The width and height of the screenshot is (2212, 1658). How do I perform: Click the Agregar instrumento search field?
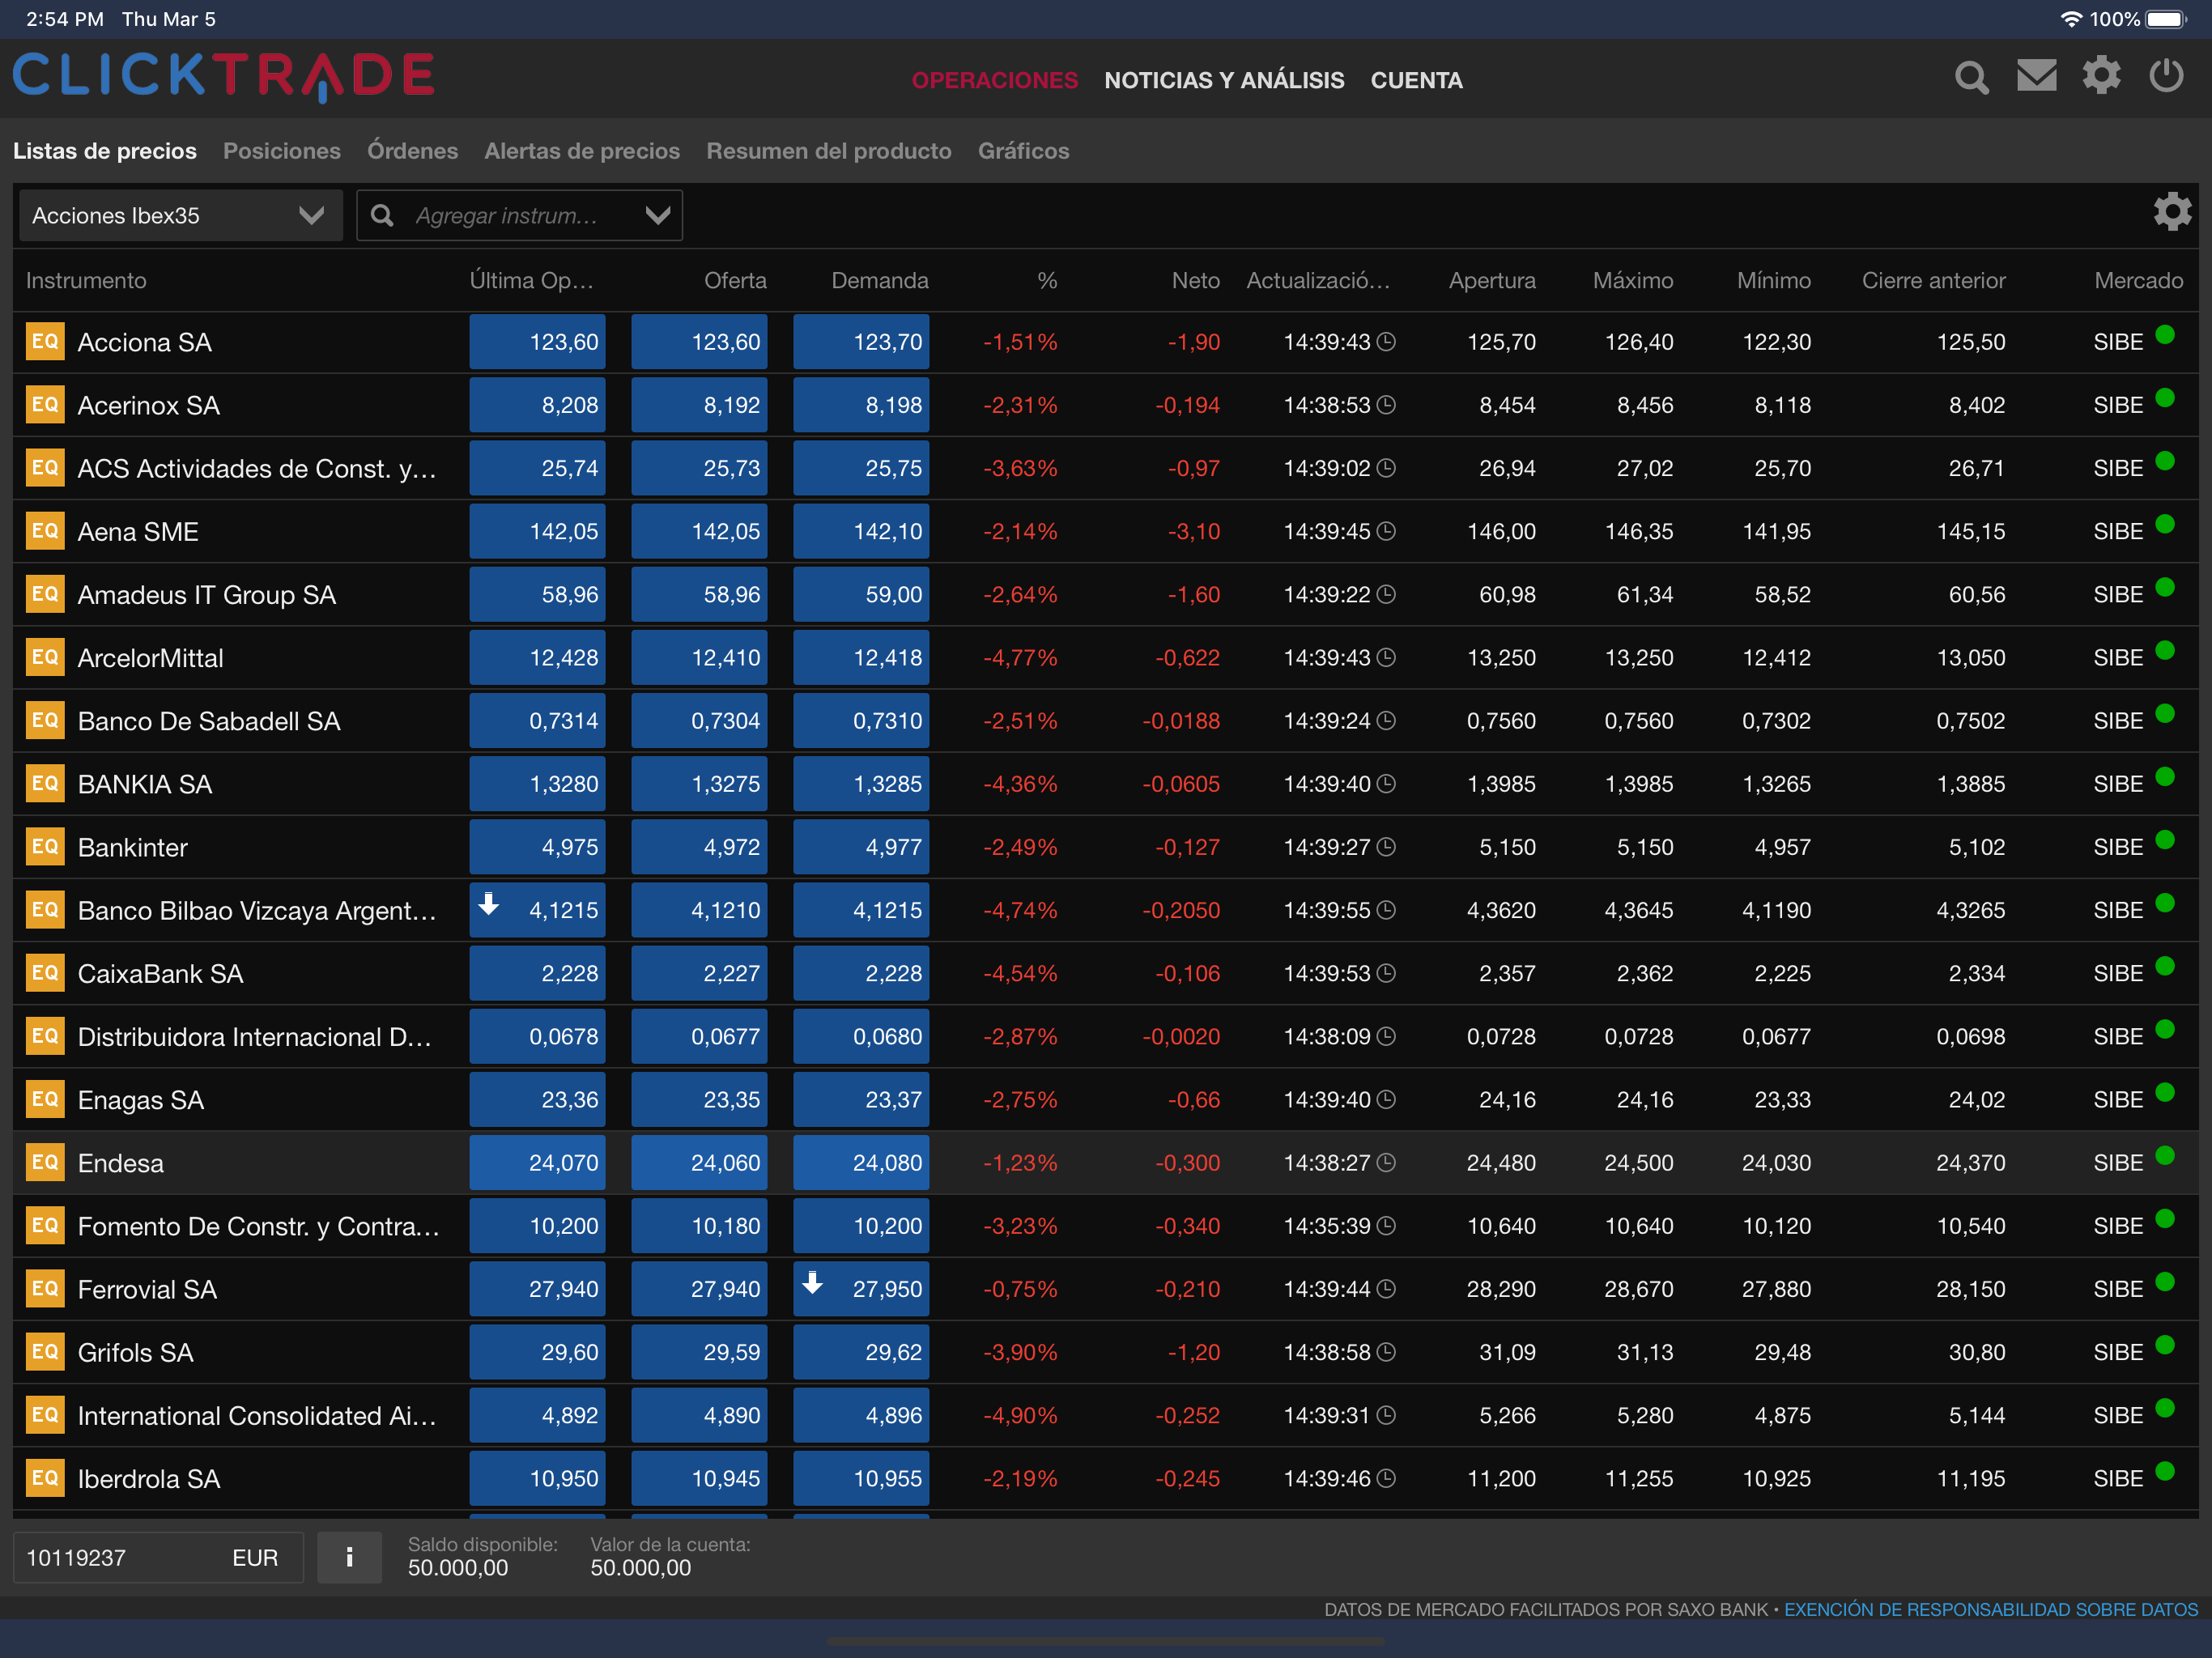(519, 215)
